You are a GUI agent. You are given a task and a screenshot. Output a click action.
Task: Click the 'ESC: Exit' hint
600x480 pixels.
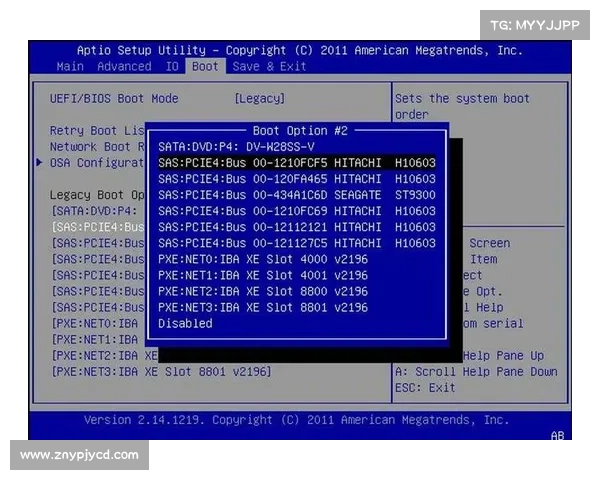pyautogui.click(x=425, y=388)
